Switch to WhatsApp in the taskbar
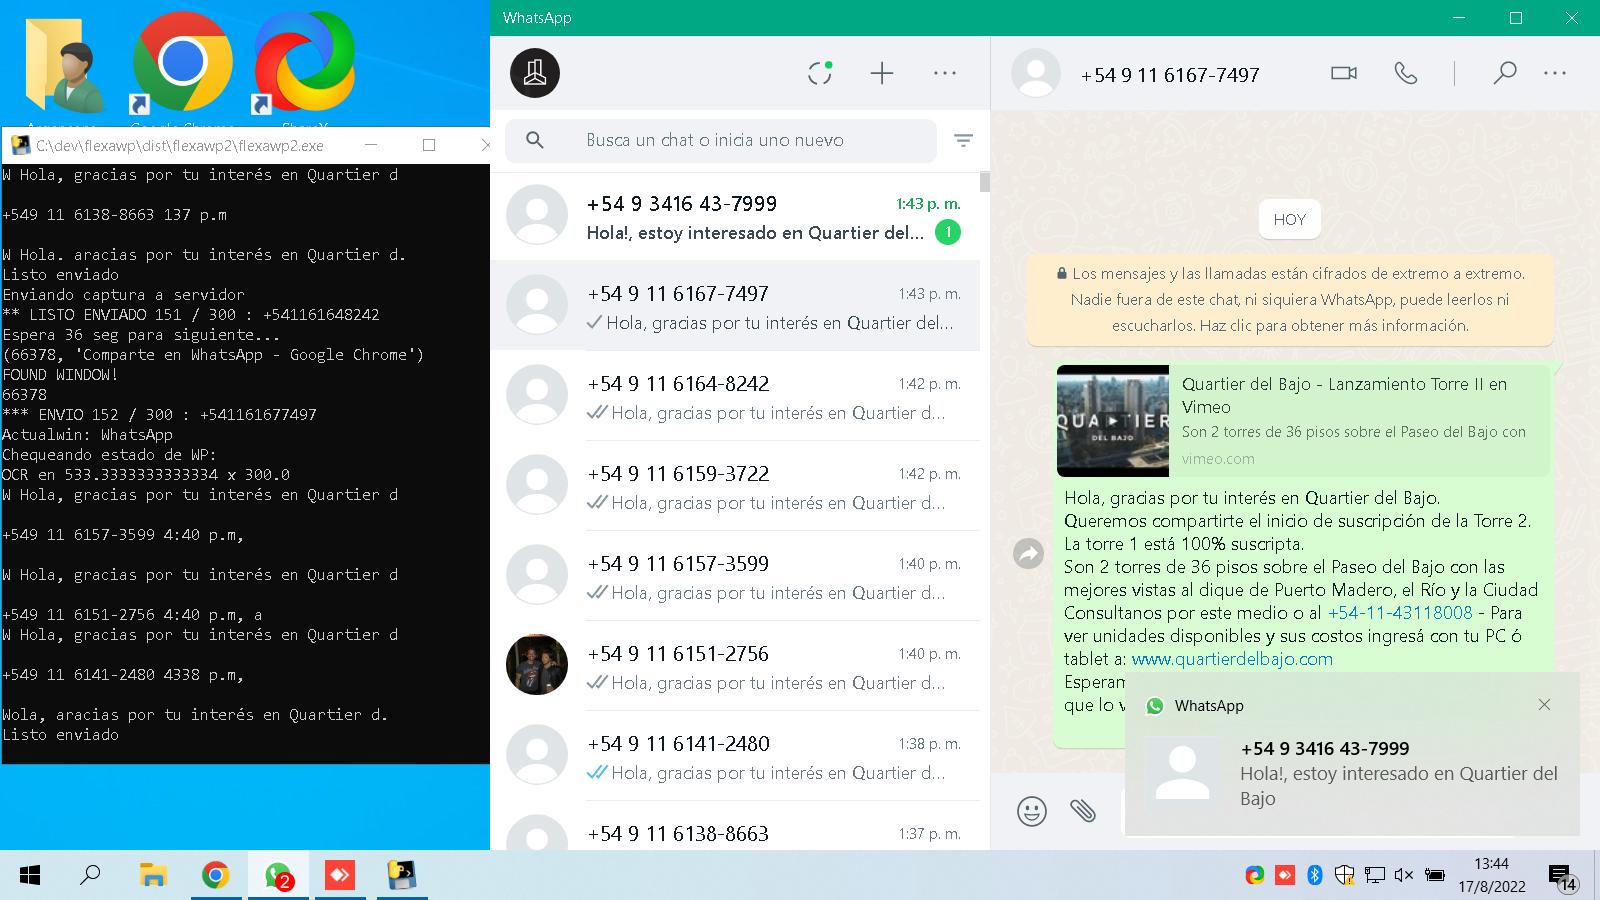1600x900 pixels. (278, 876)
